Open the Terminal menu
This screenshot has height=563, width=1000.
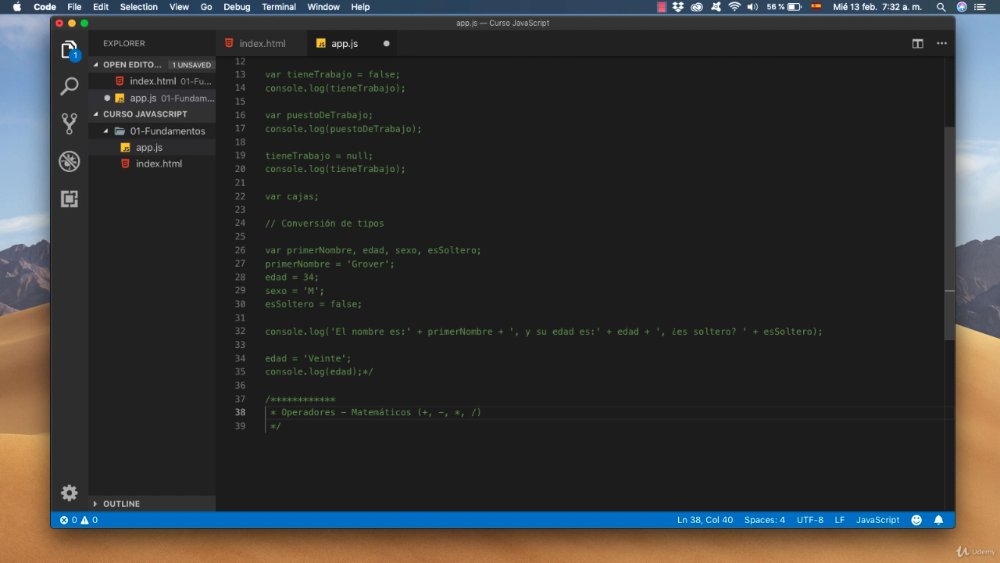[279, 7]
